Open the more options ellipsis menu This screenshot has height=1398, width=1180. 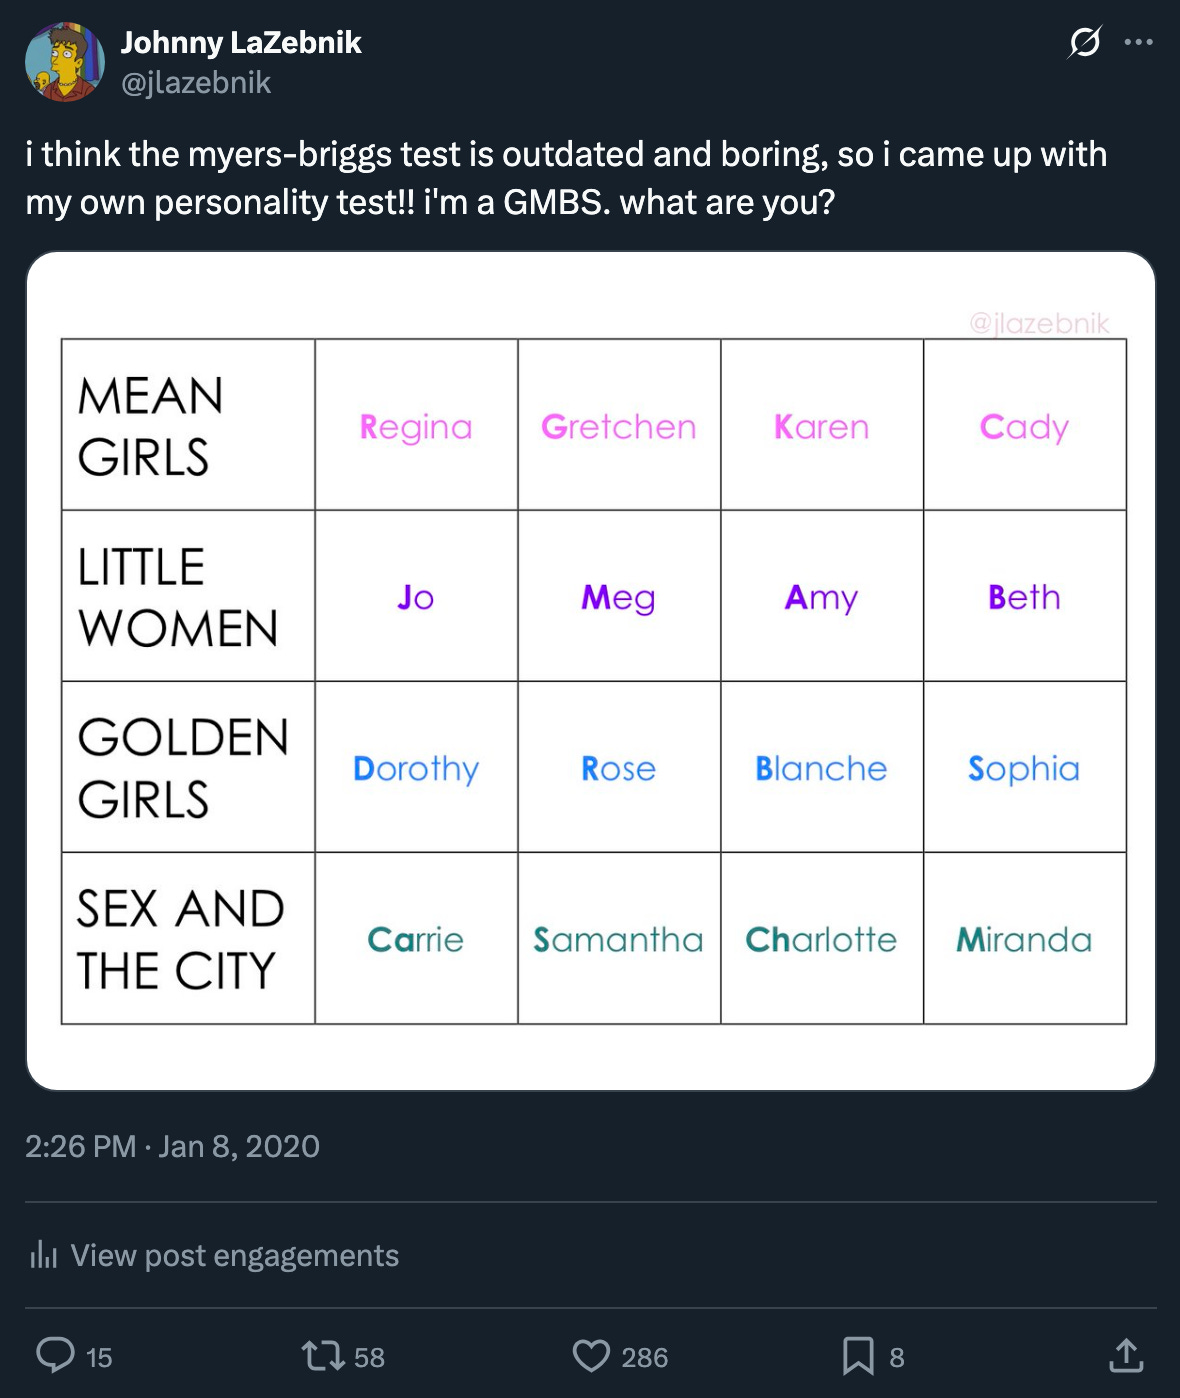(x=1138, y=42)
